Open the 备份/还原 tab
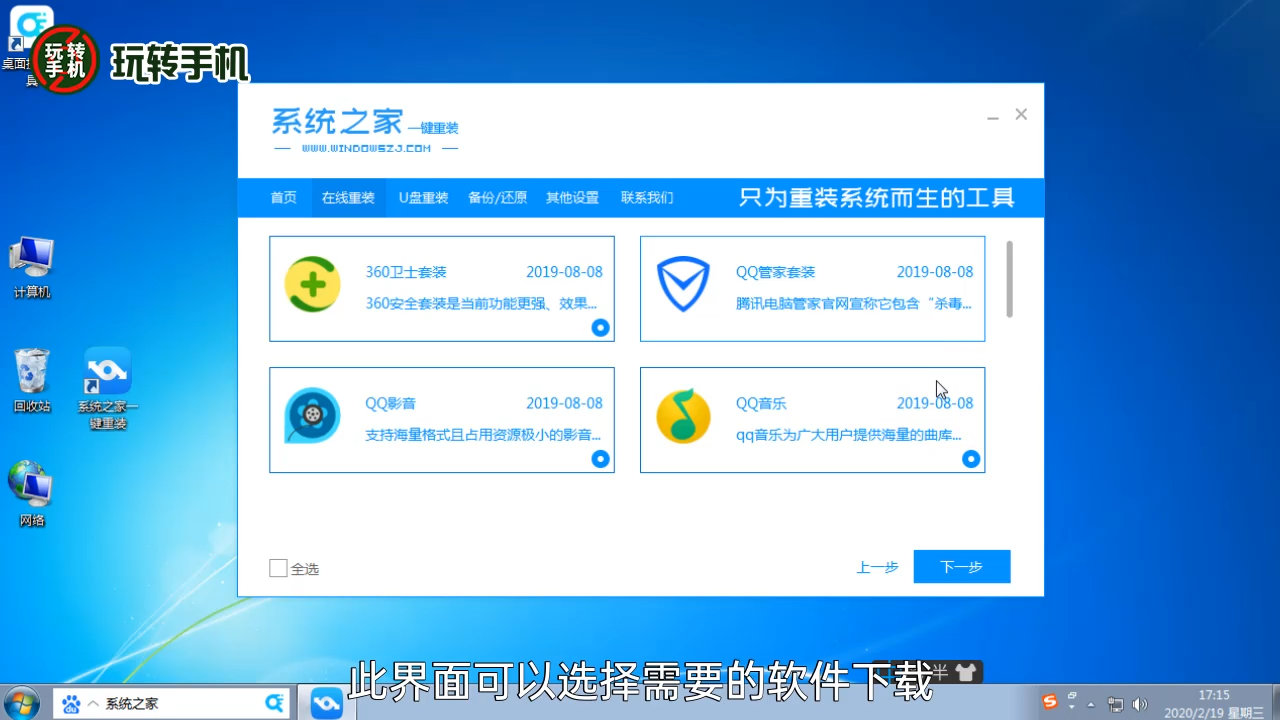The height and width of the screenshot is (720, 1280). pos(497,198)
